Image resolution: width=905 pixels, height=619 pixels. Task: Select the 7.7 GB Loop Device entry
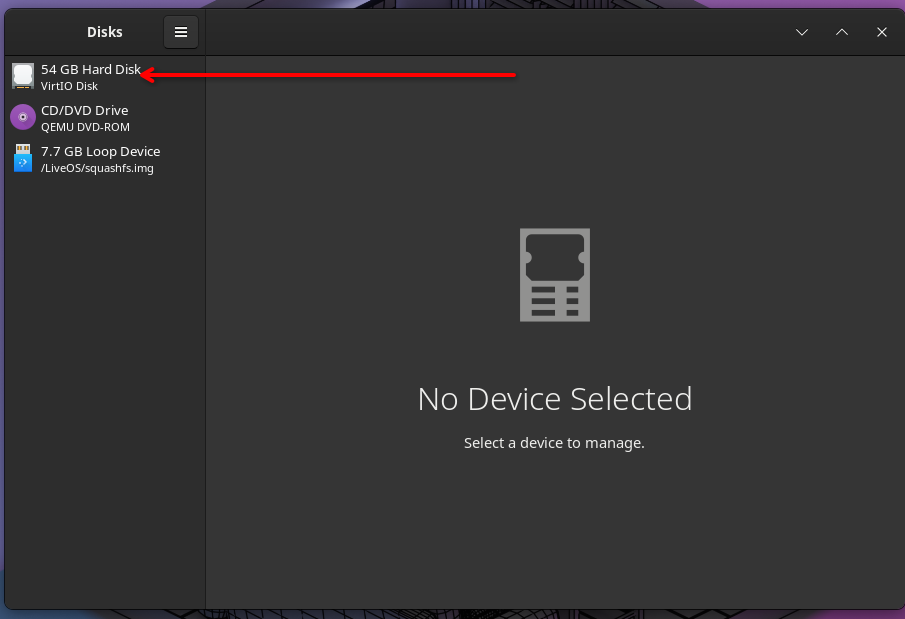[100, 151]
